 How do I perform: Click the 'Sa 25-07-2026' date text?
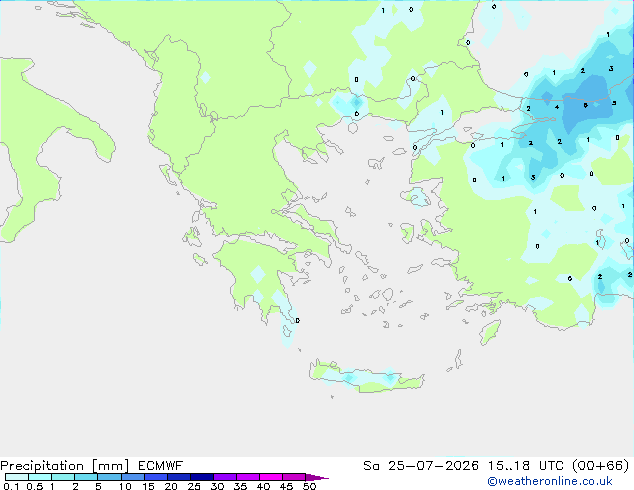(421, 466)
